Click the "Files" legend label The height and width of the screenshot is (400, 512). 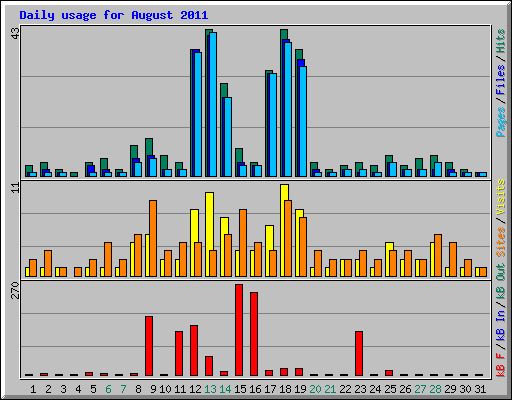click(x=500, y=80)
